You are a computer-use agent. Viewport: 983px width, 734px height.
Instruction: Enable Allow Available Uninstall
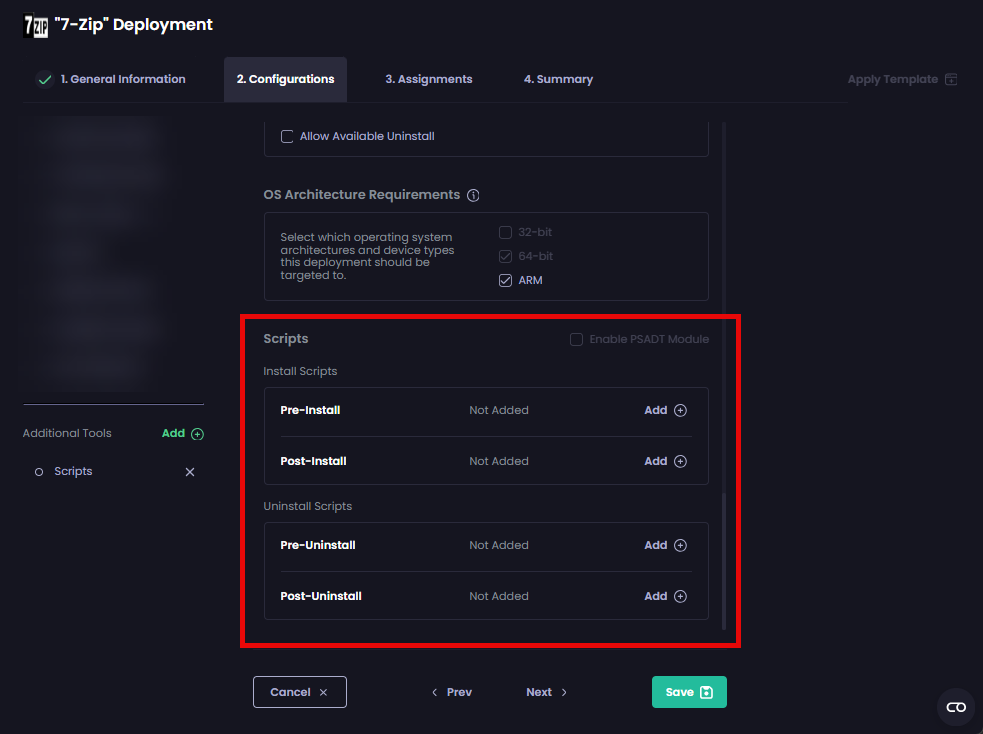[287, 137]
